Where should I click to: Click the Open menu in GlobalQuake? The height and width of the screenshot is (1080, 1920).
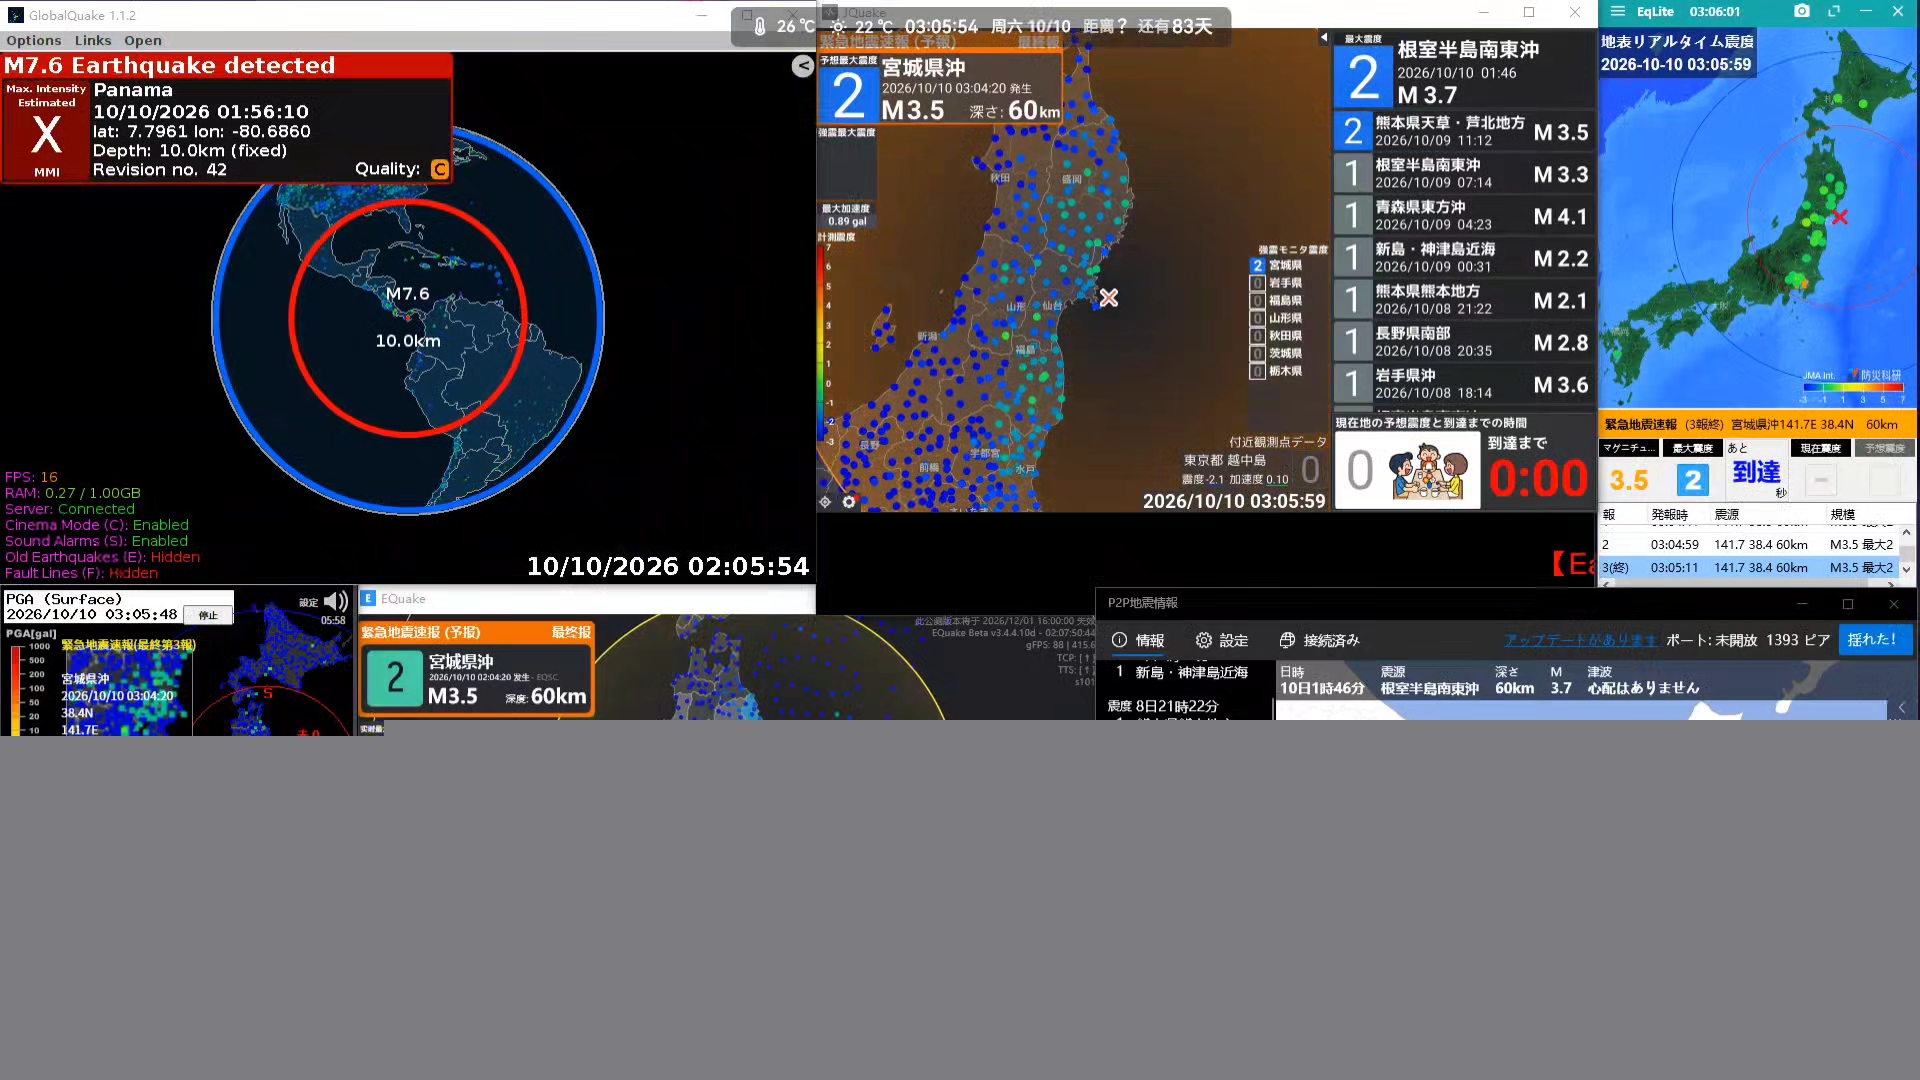(x=143, y=40)
